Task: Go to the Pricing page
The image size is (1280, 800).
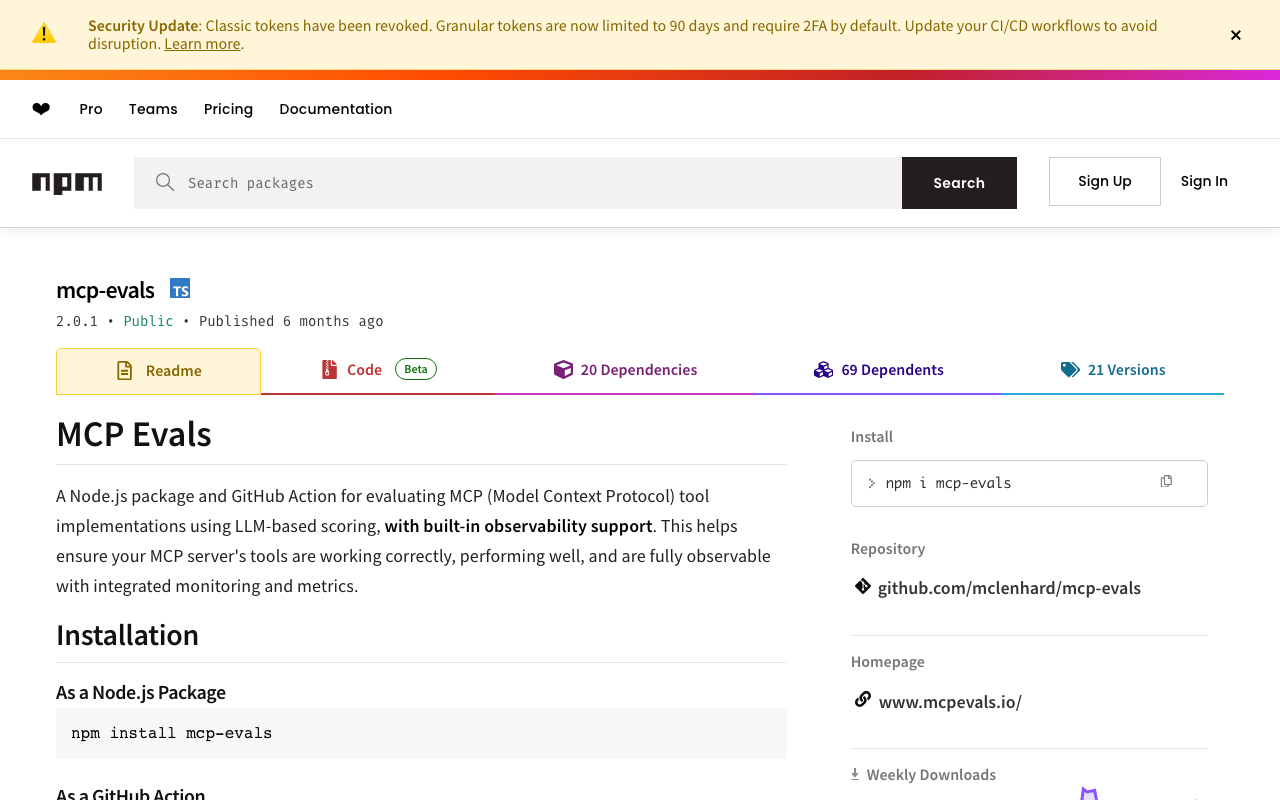Action: 228,109
